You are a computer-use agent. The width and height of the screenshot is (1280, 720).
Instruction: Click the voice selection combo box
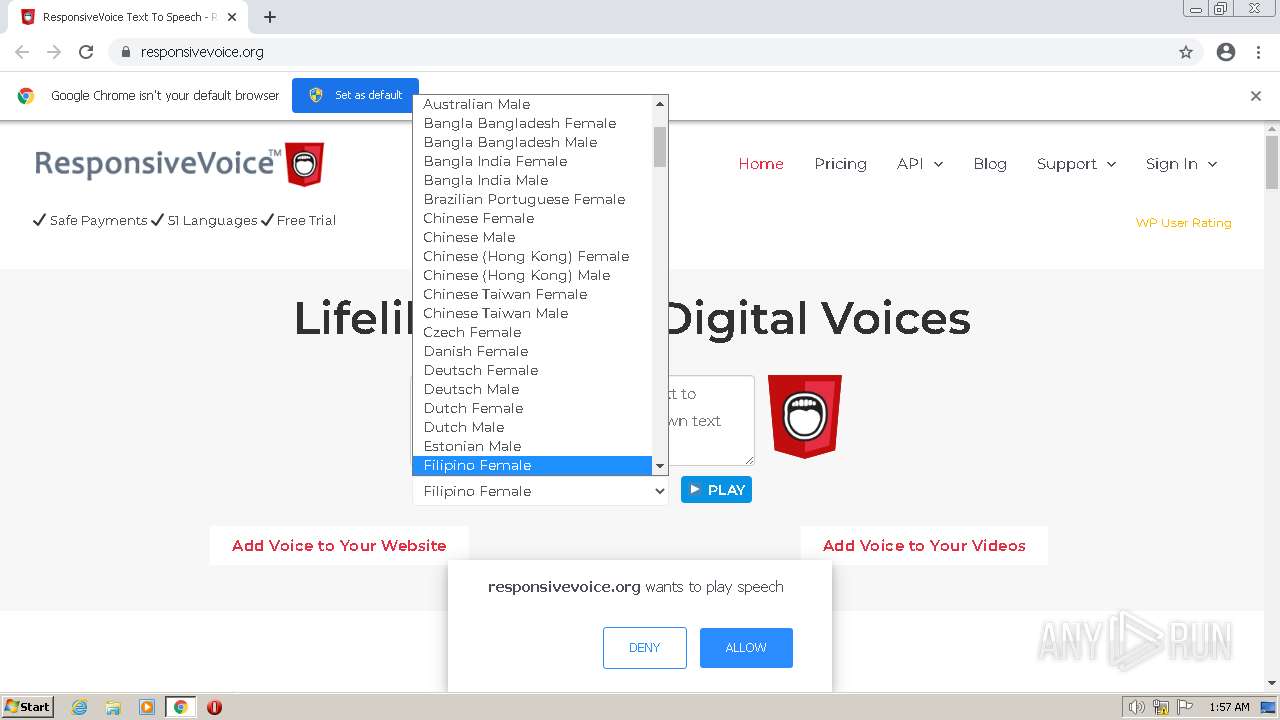(x=540, y=491)
